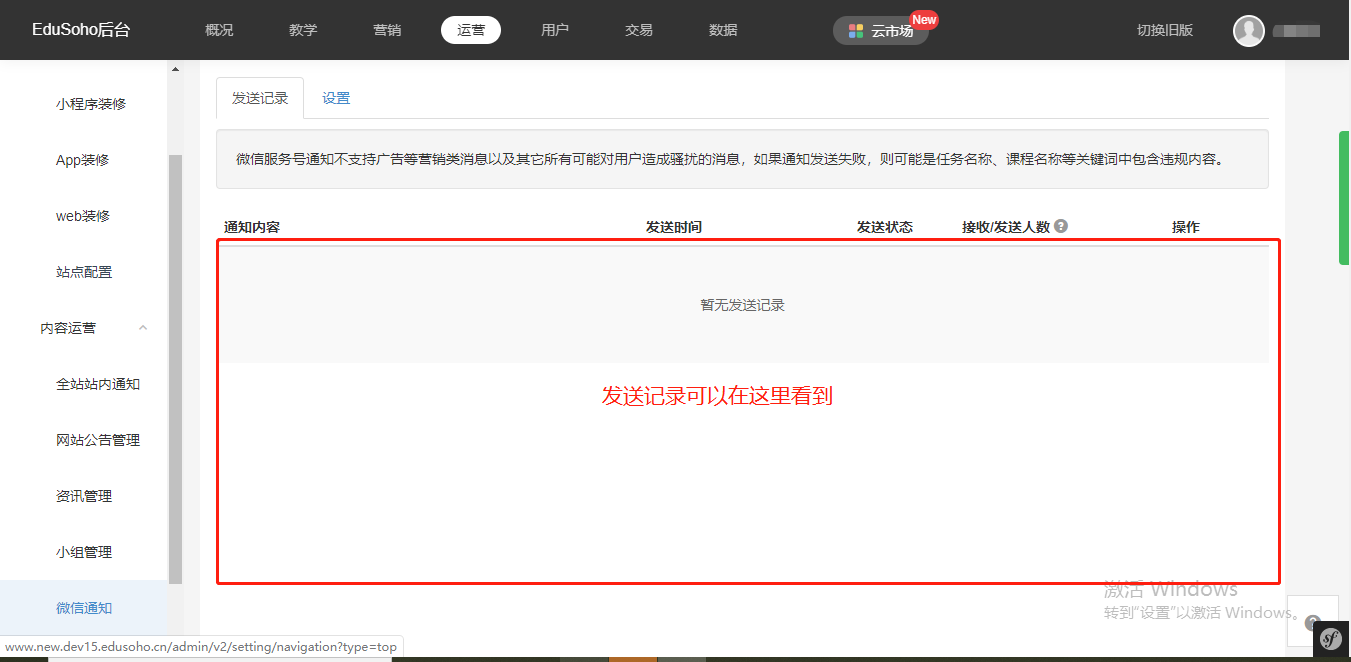Click the 切换旧版 link
Image resolution: width=1351 pixels, height=662 pixels.
pyautogui.click(x=1165, y=30)
